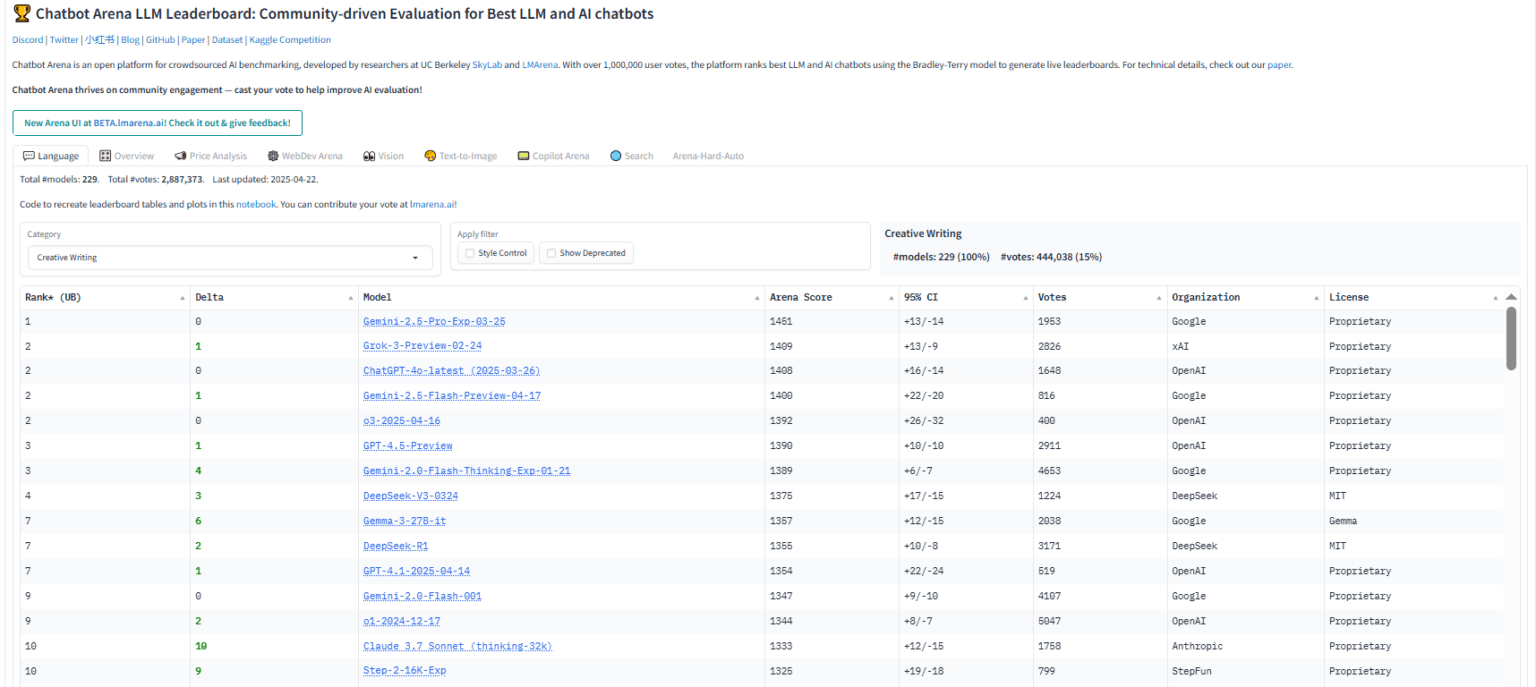1536x687 pixels.
Task: Sort by the Arena Score column arrow
Action: 891,298
